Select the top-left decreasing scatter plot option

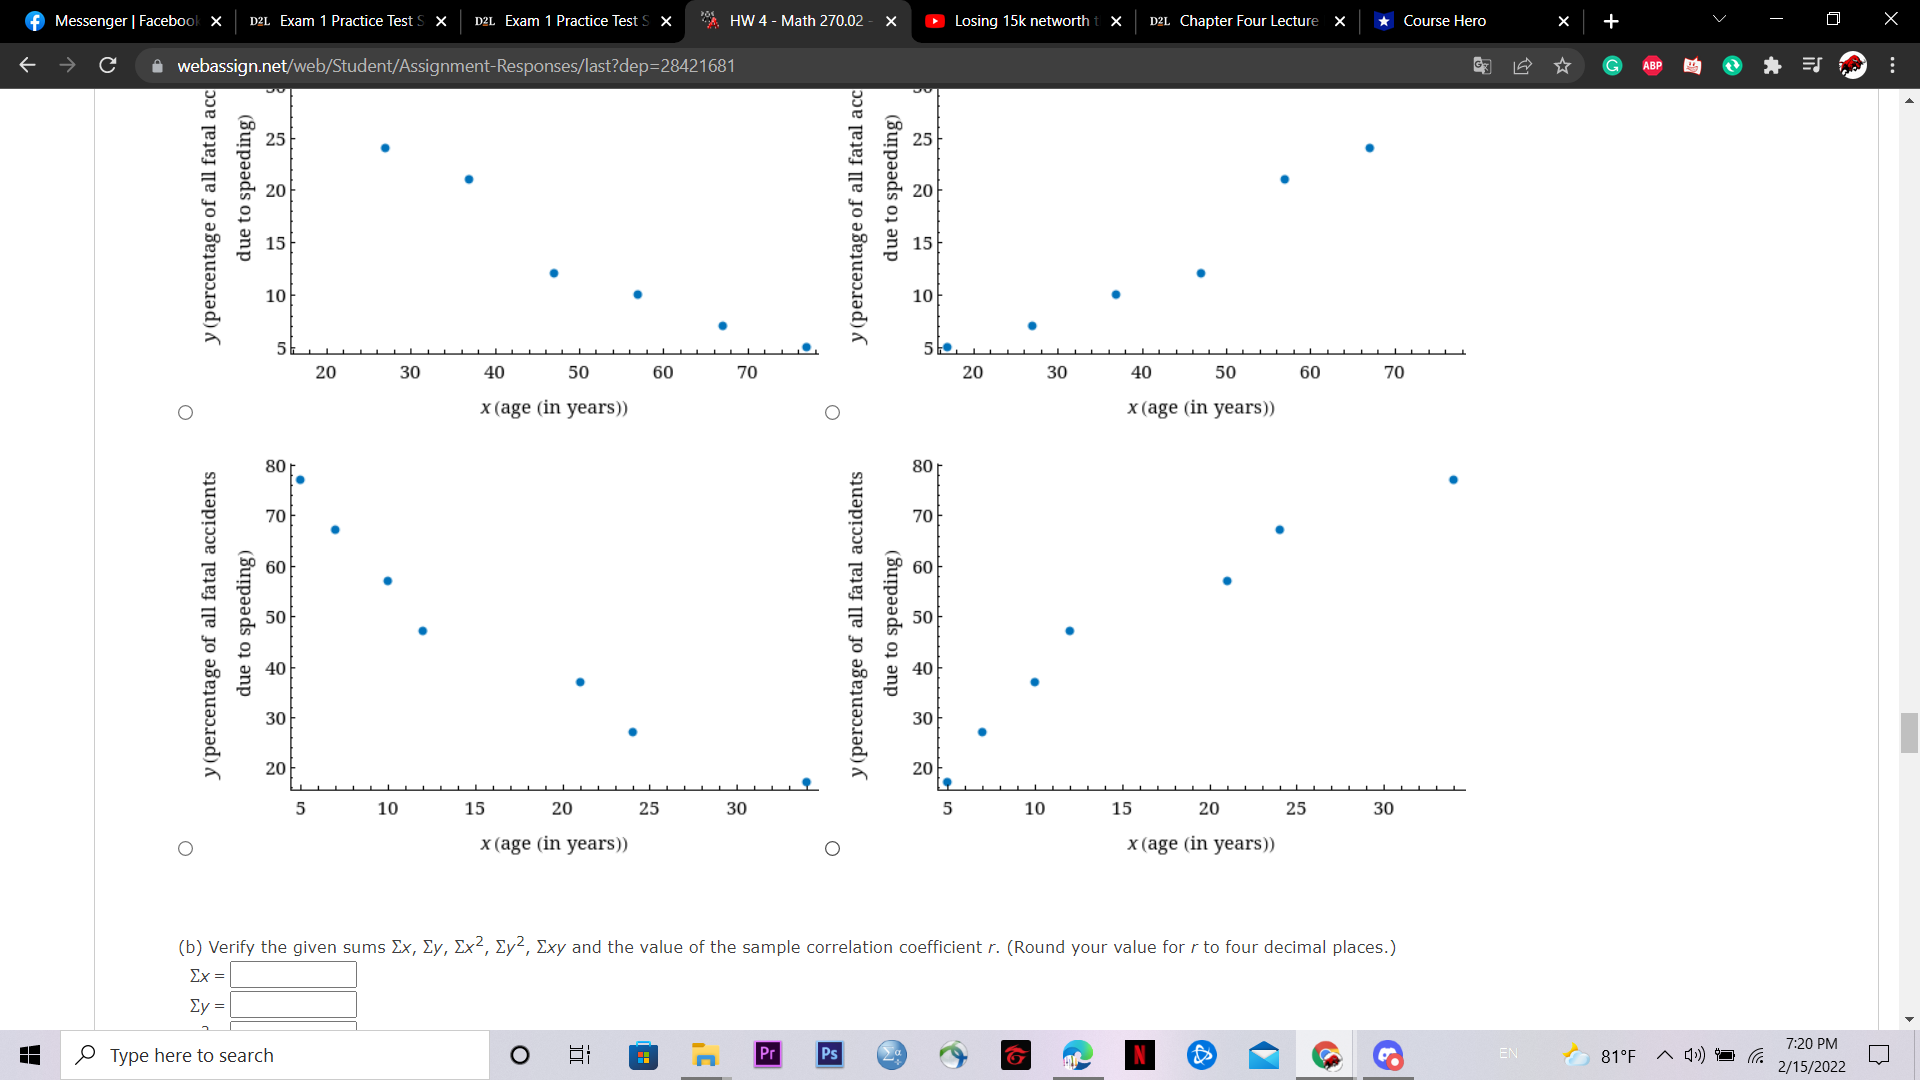(185, 413)
